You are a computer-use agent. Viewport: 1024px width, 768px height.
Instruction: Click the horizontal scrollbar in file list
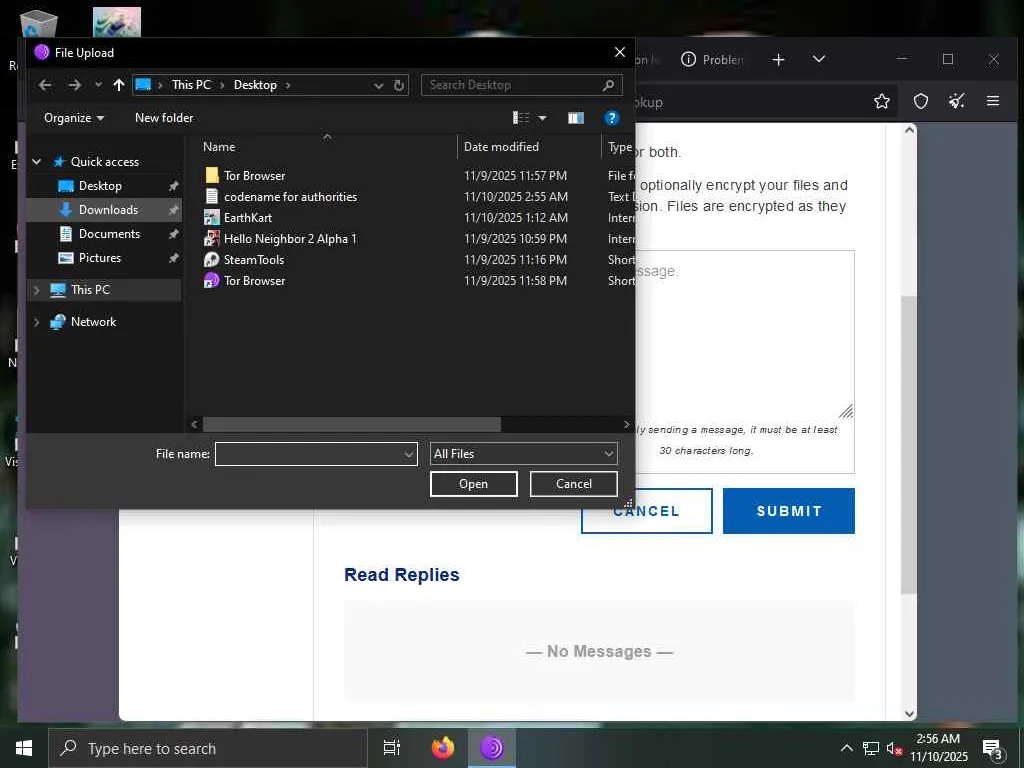(x=351, y=424)
